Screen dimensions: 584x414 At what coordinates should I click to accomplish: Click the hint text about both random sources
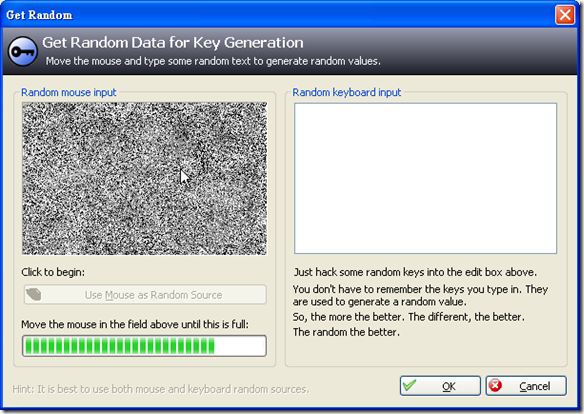(161, 389)
